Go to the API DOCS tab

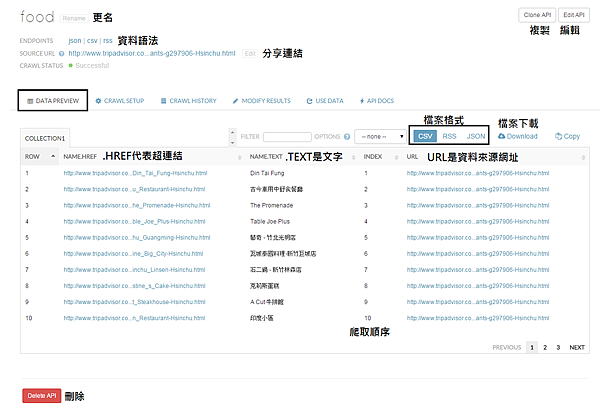click(x=377, y=101)
